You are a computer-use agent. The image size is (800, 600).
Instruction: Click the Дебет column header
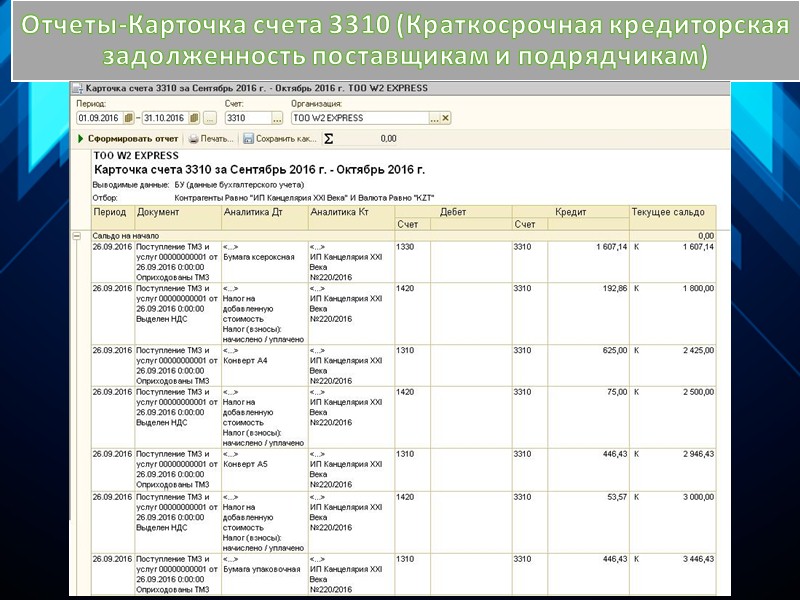453,212
